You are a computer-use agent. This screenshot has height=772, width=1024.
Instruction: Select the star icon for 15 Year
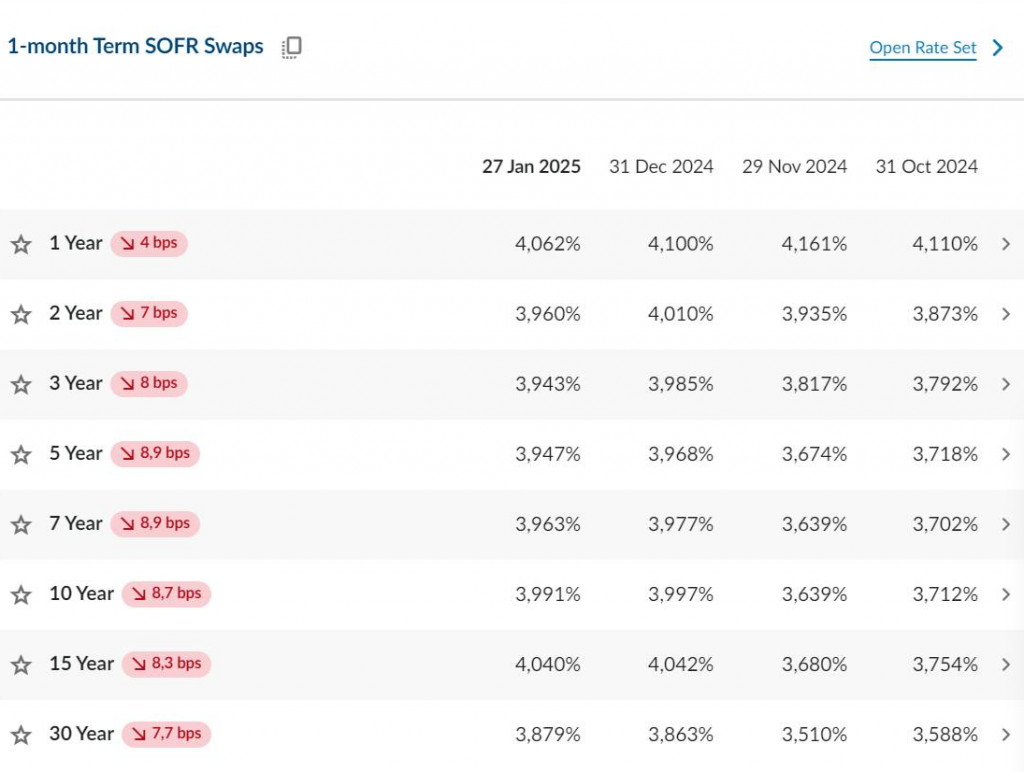[x=21, y=664]
